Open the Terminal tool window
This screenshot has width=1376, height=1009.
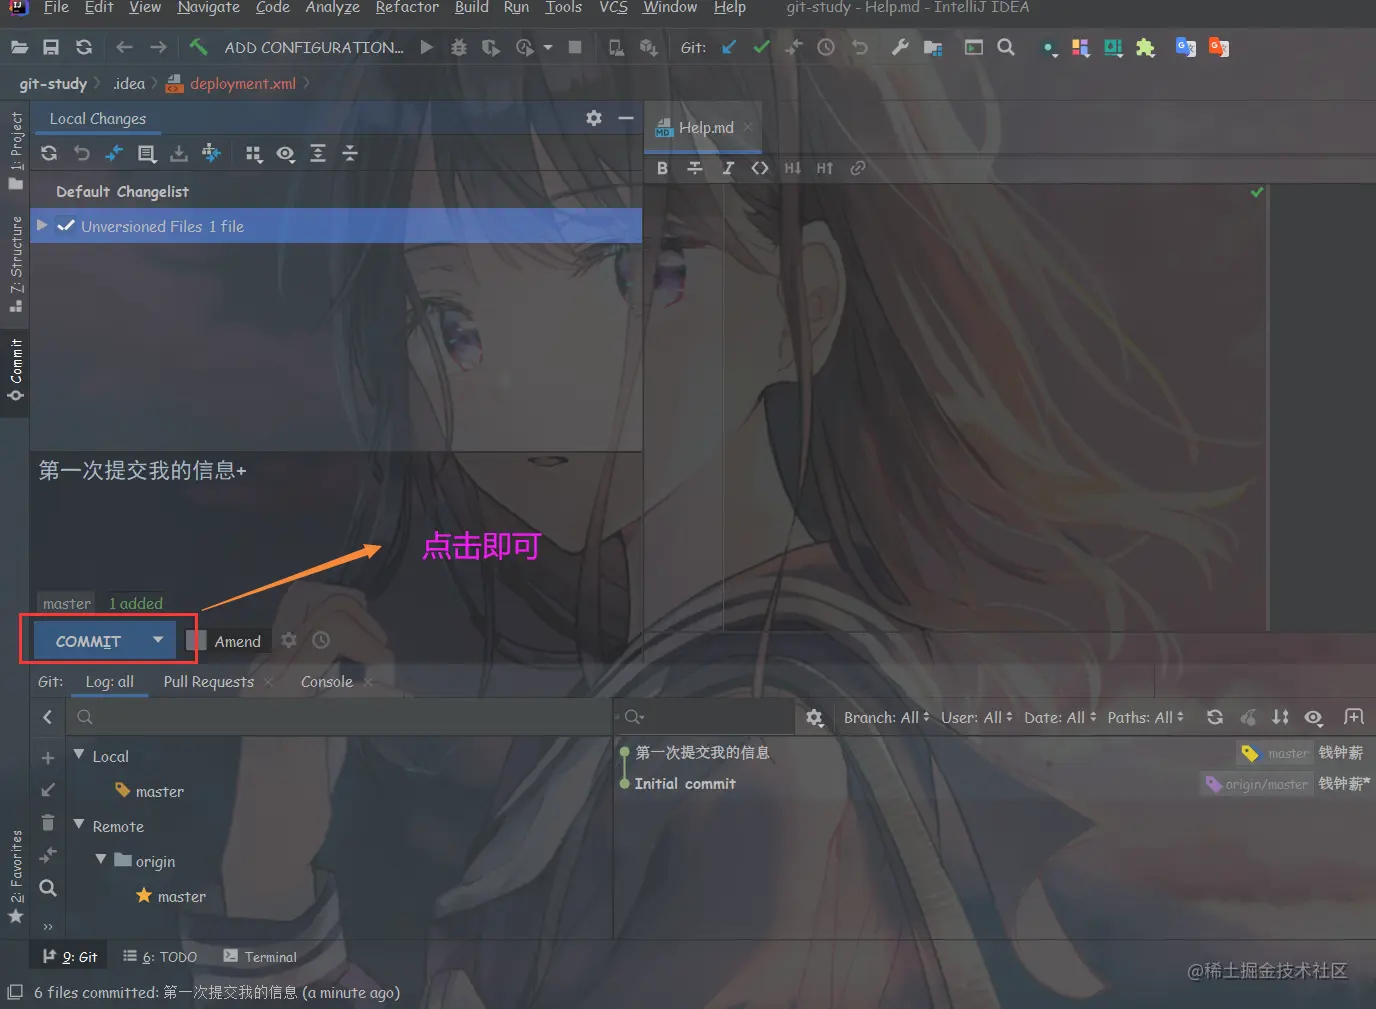click(260, 957)
